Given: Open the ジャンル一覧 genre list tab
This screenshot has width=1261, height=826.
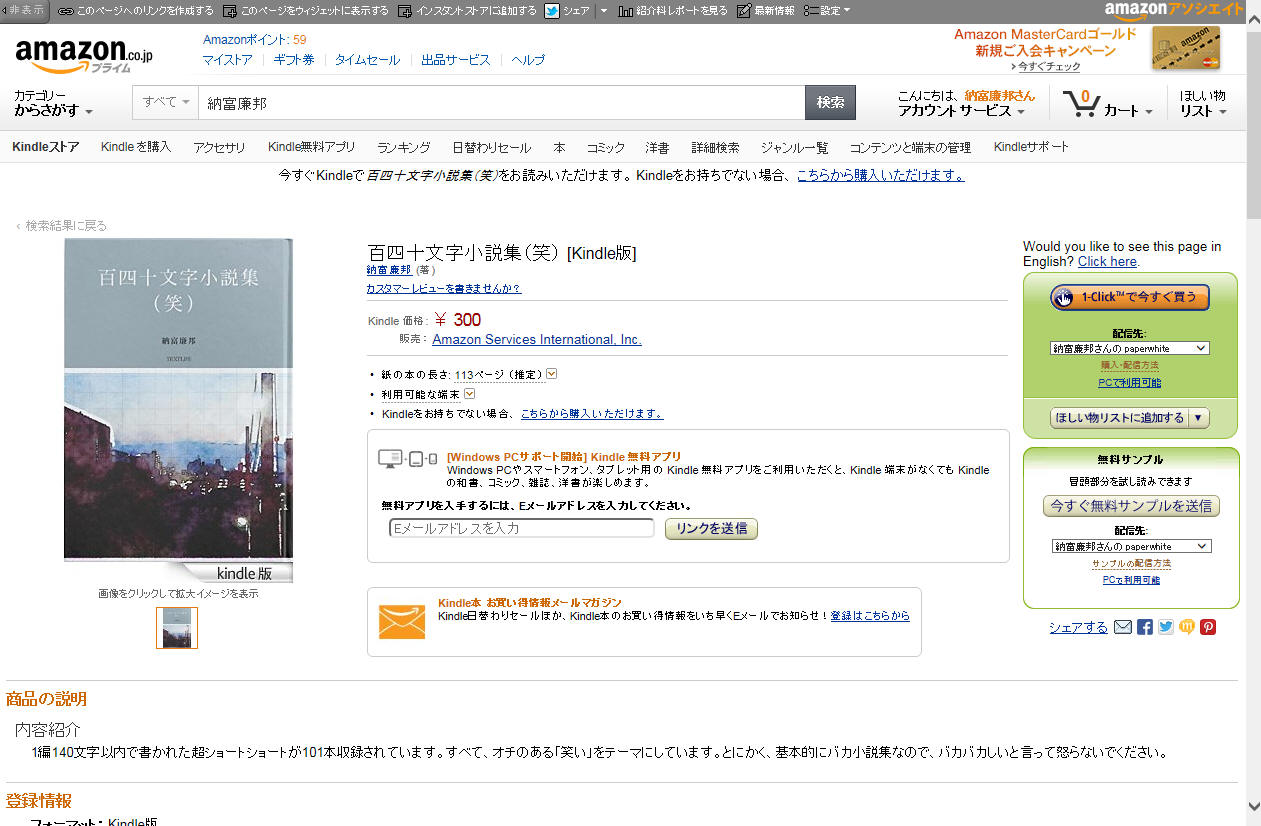Looking at the screenshot, I should [794, 147].
